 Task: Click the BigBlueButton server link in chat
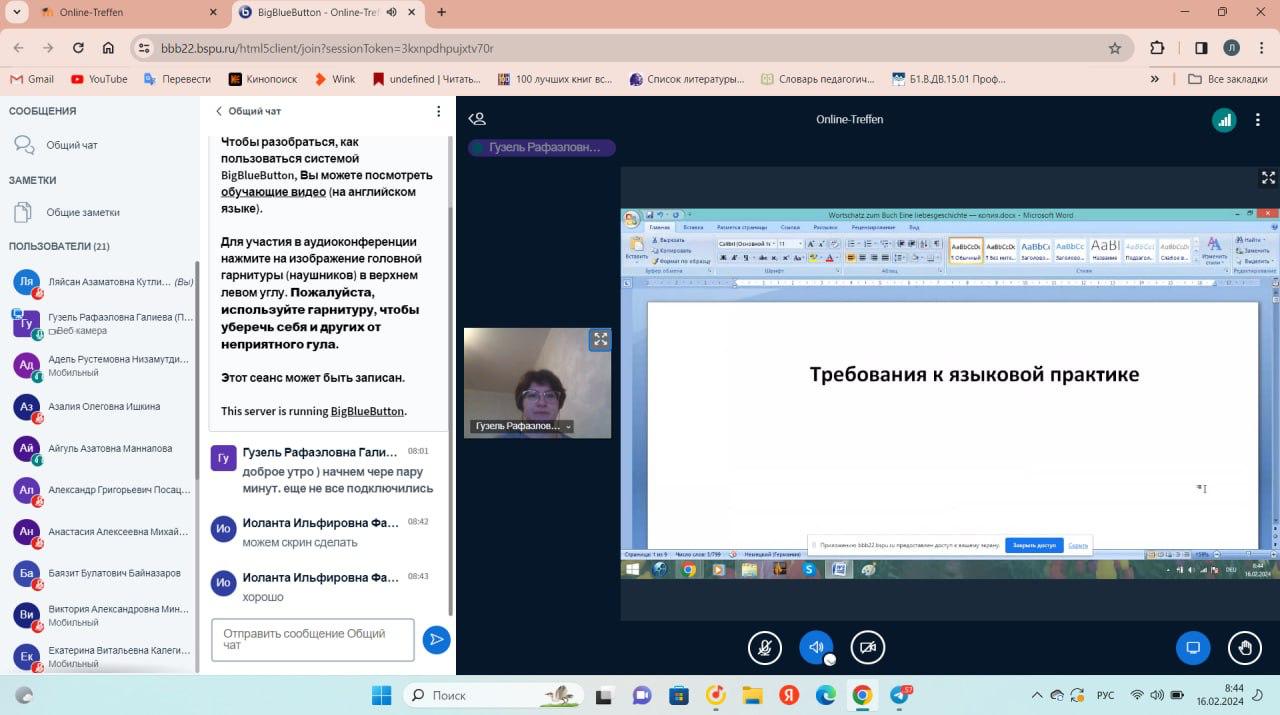(367, 411)
